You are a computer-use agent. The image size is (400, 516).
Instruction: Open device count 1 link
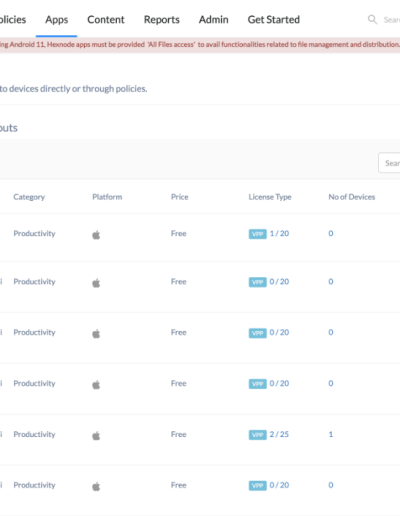point(331,434)
